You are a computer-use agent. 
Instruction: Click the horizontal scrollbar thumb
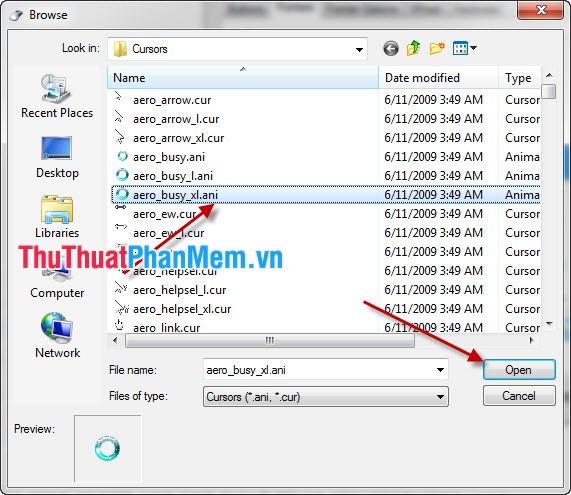coord(270,341)
